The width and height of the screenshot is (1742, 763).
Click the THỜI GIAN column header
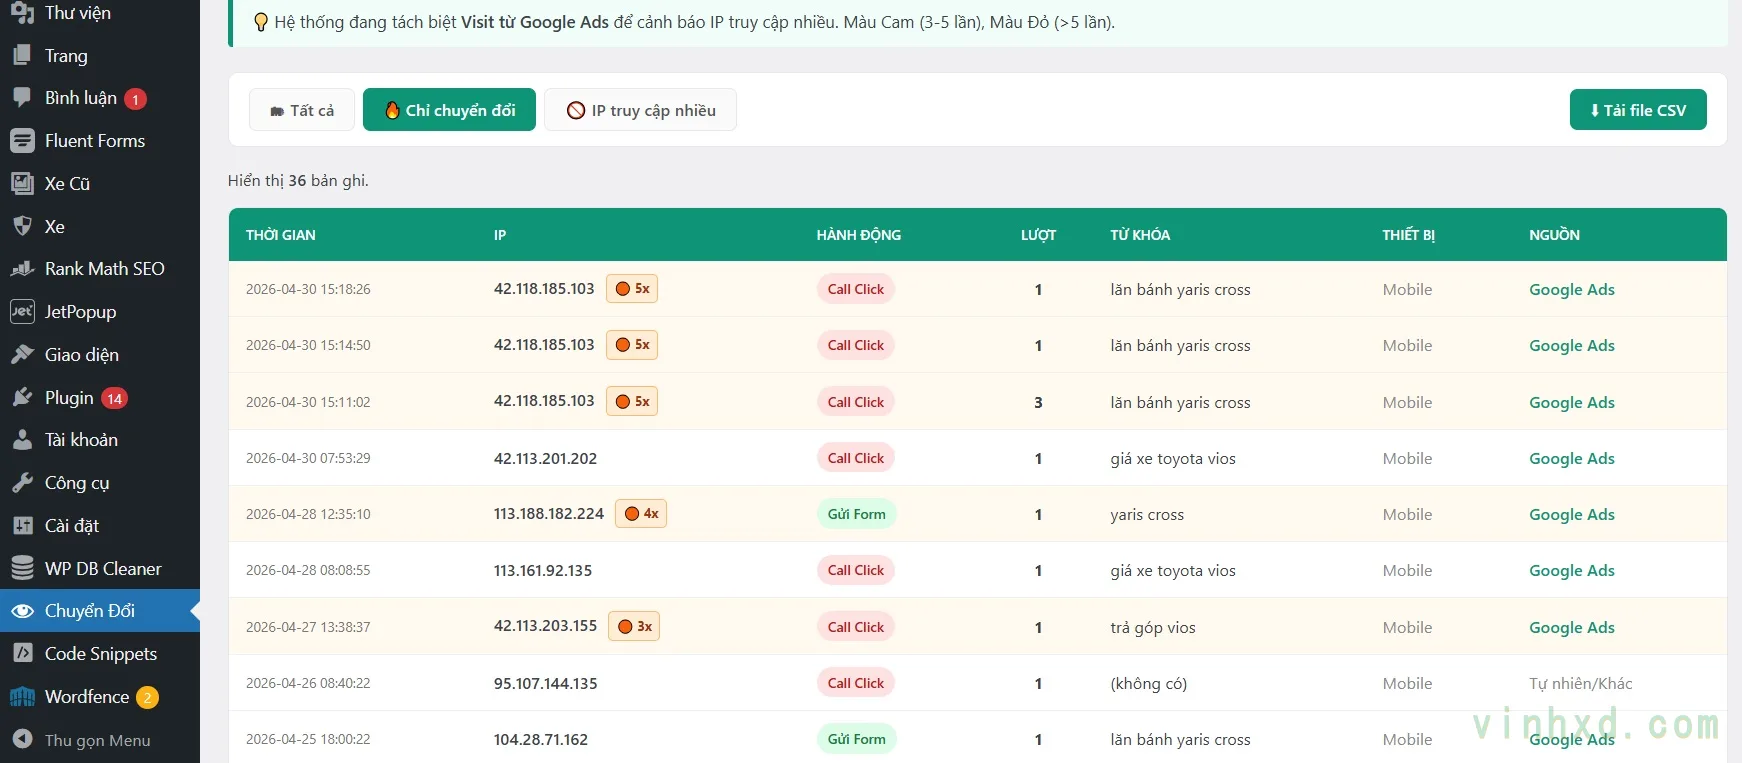coord(281,235)
